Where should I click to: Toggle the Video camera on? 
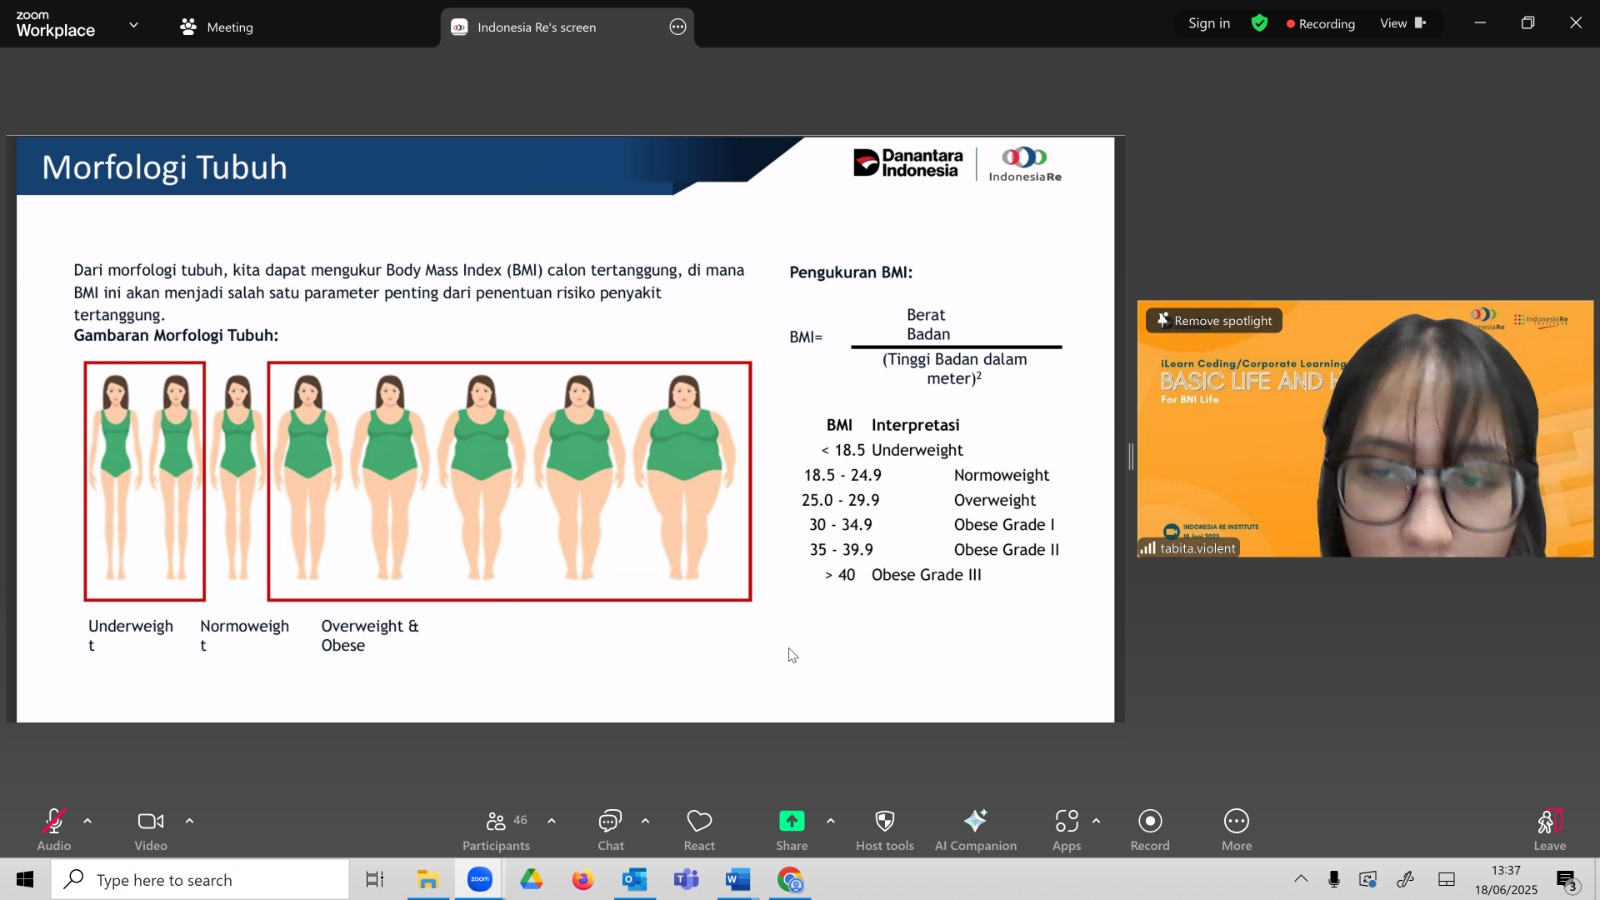click(x=151, y=821)
